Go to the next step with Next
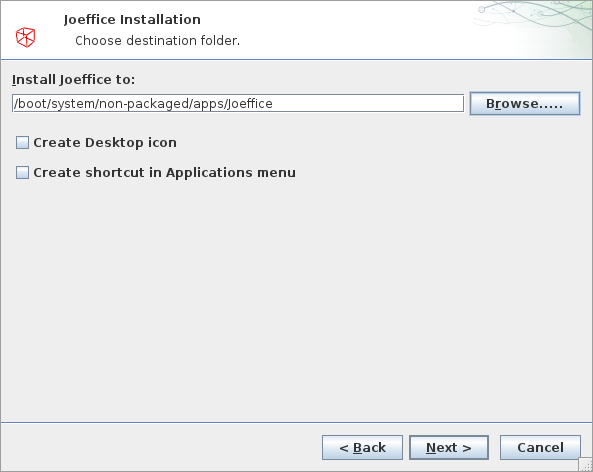 click(449, 447)
